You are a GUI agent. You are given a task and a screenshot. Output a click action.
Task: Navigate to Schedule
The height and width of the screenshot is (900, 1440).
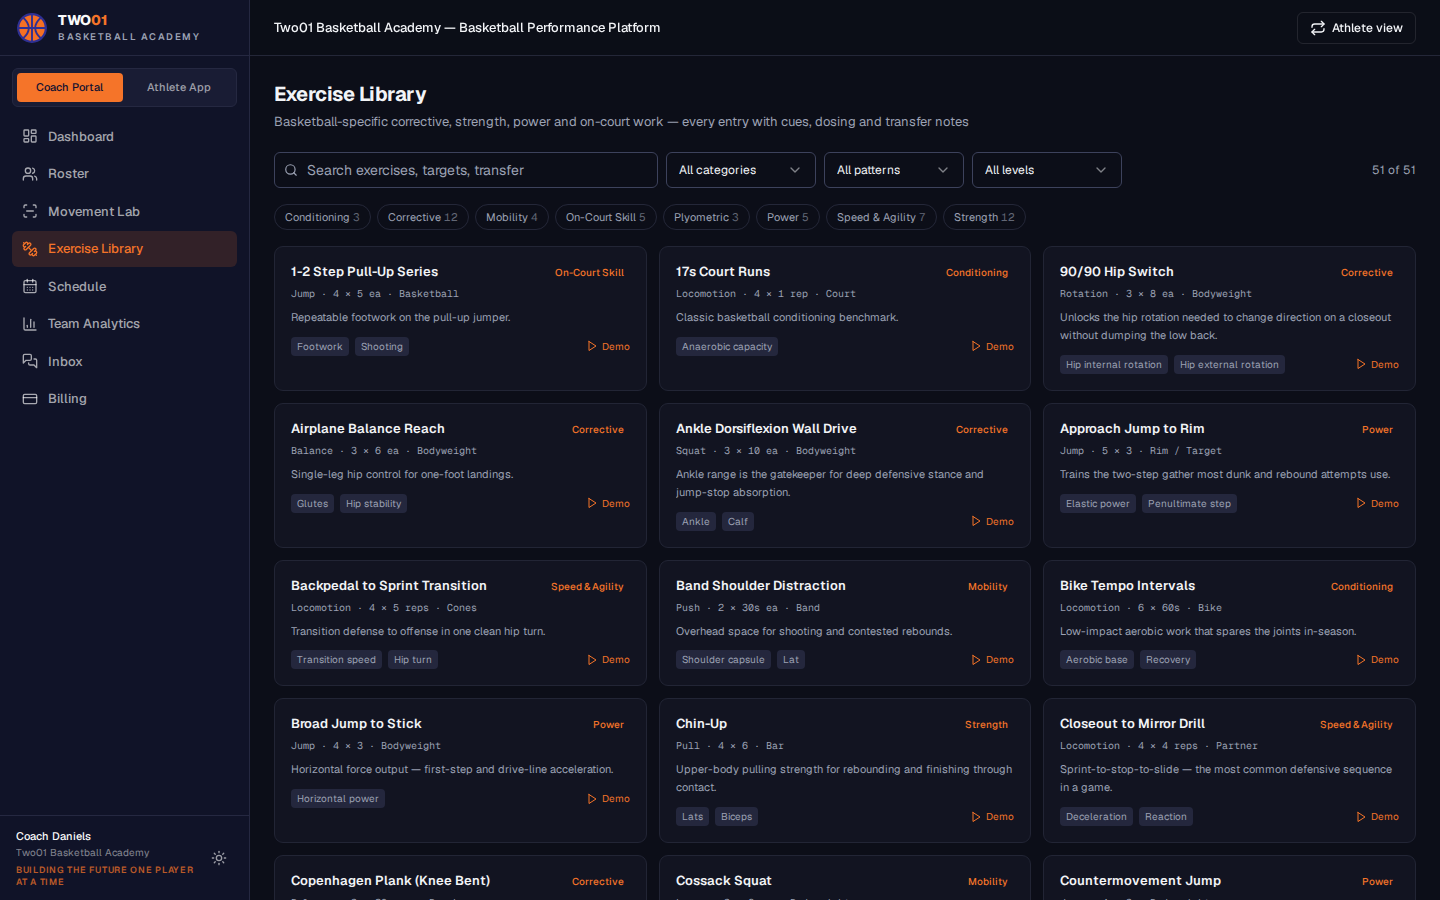124,286
